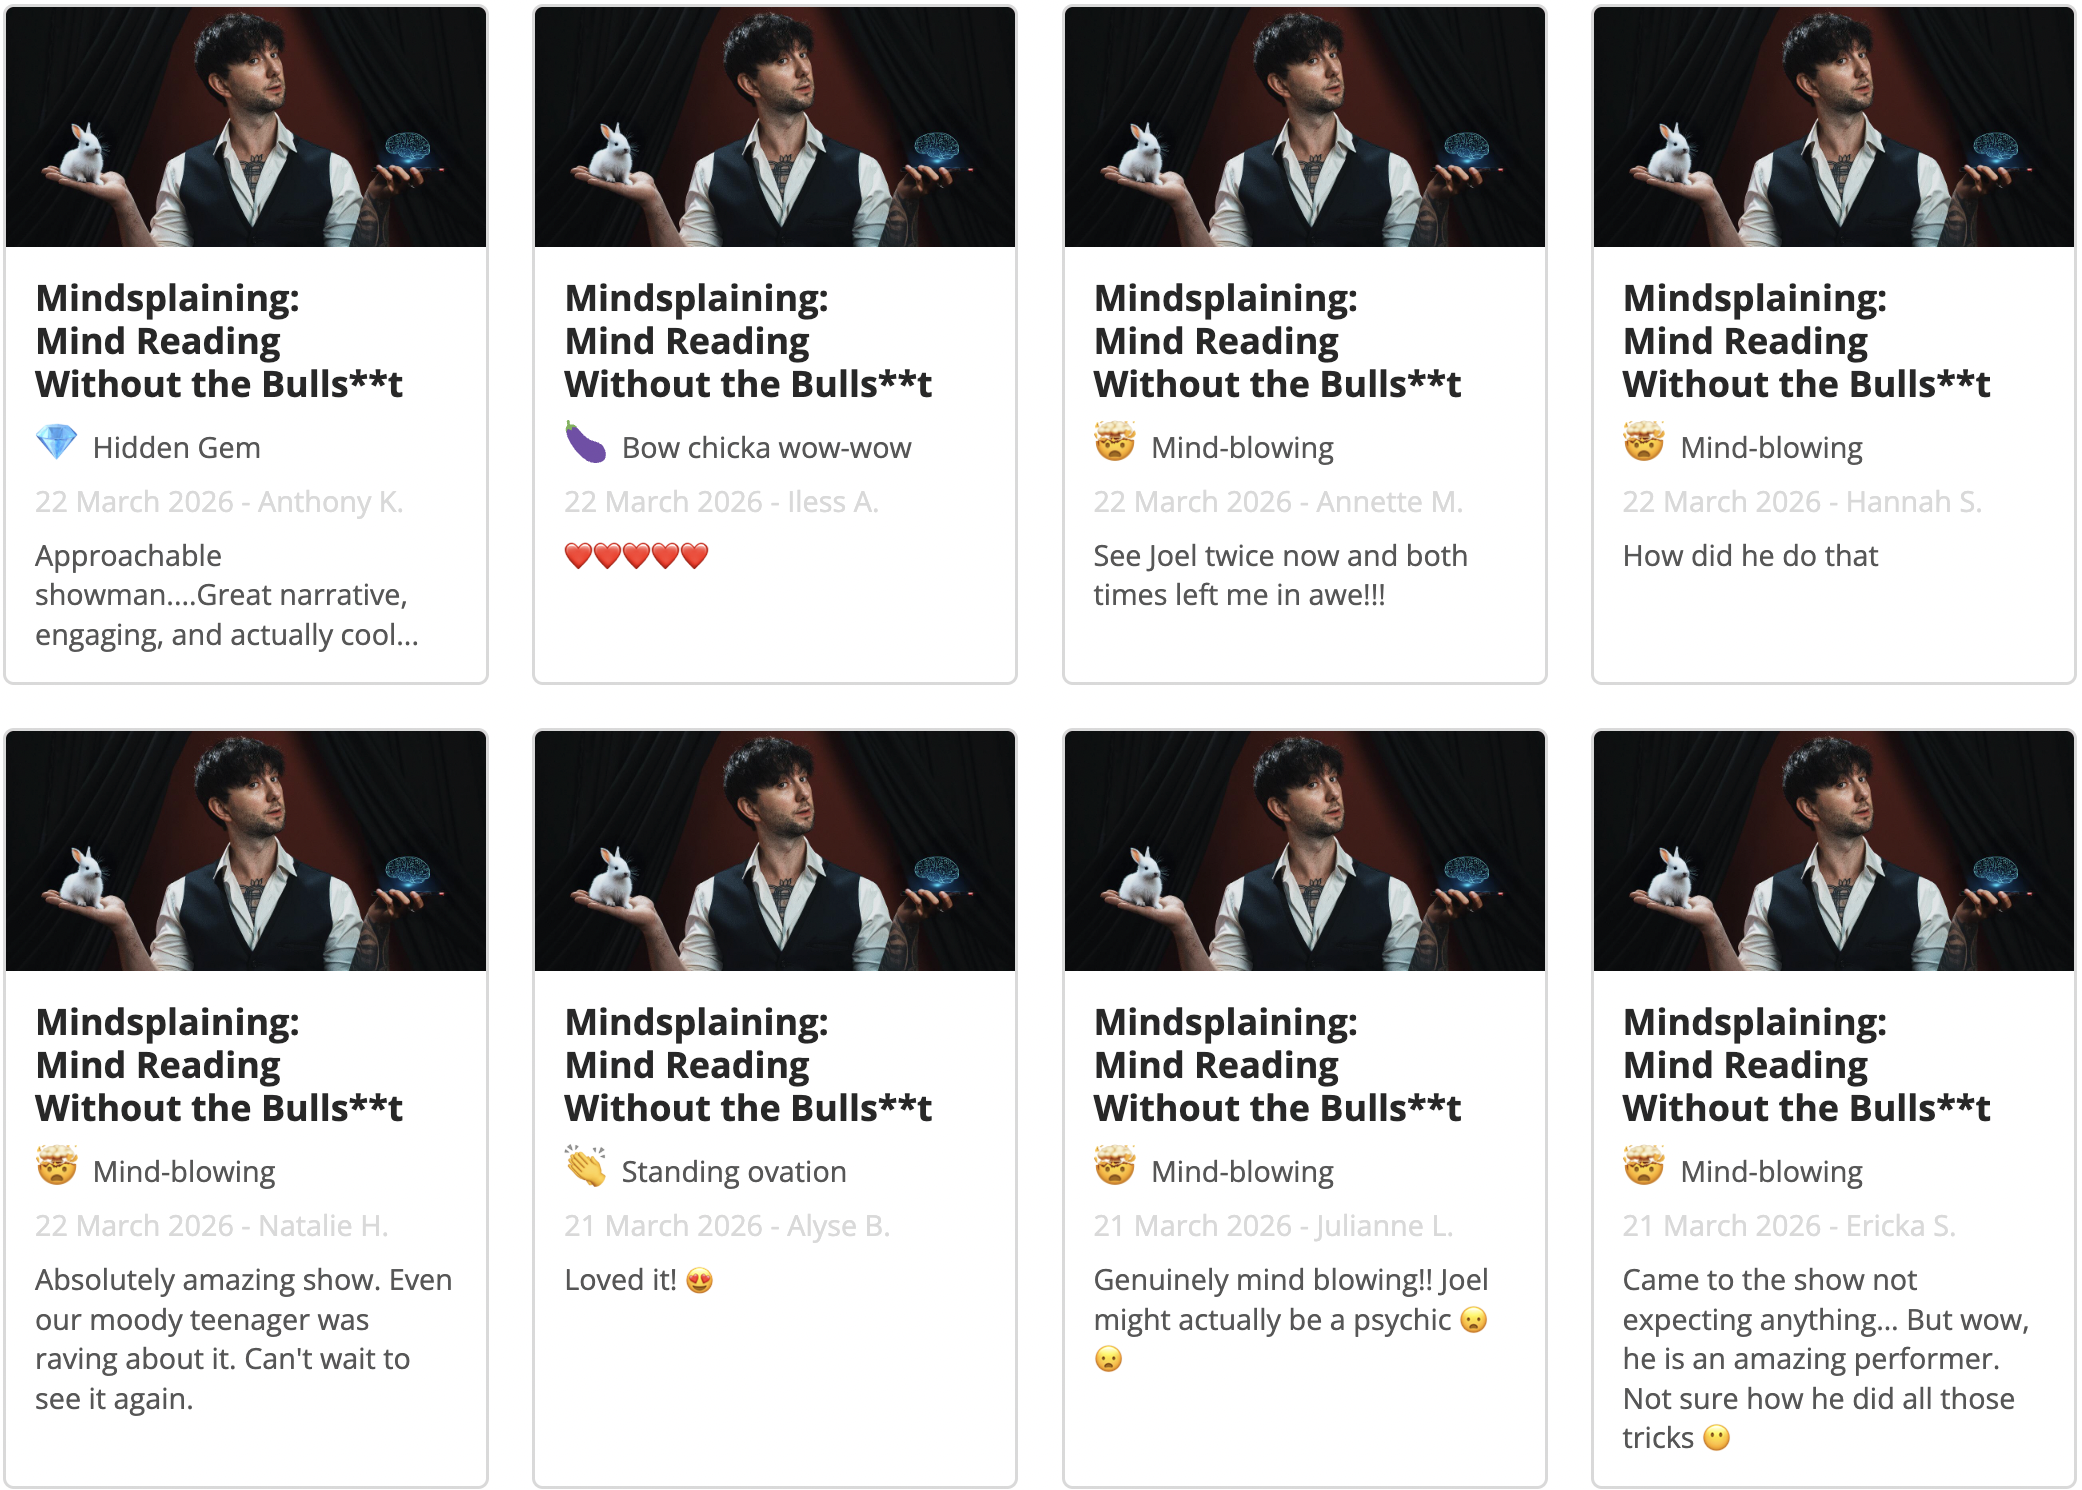The width and height of the screenshot is (2082, 1490).
Task: Click the 'Standing ovation' rating label
Action: (734, 1172)
